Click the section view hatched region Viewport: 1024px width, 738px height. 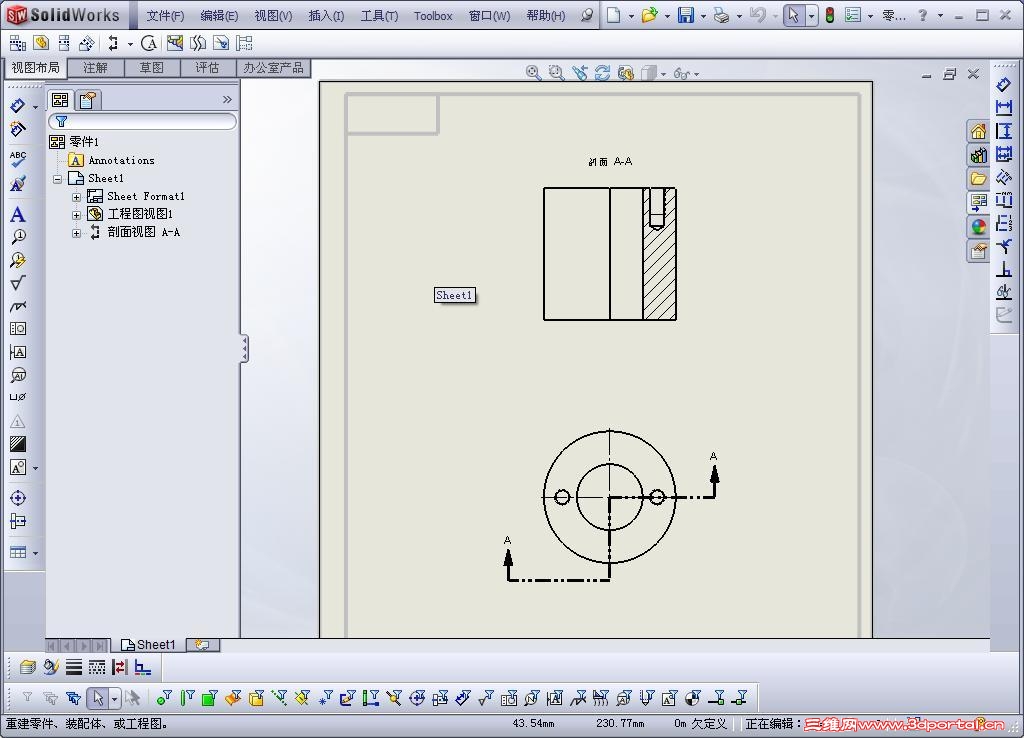[659, 274]
